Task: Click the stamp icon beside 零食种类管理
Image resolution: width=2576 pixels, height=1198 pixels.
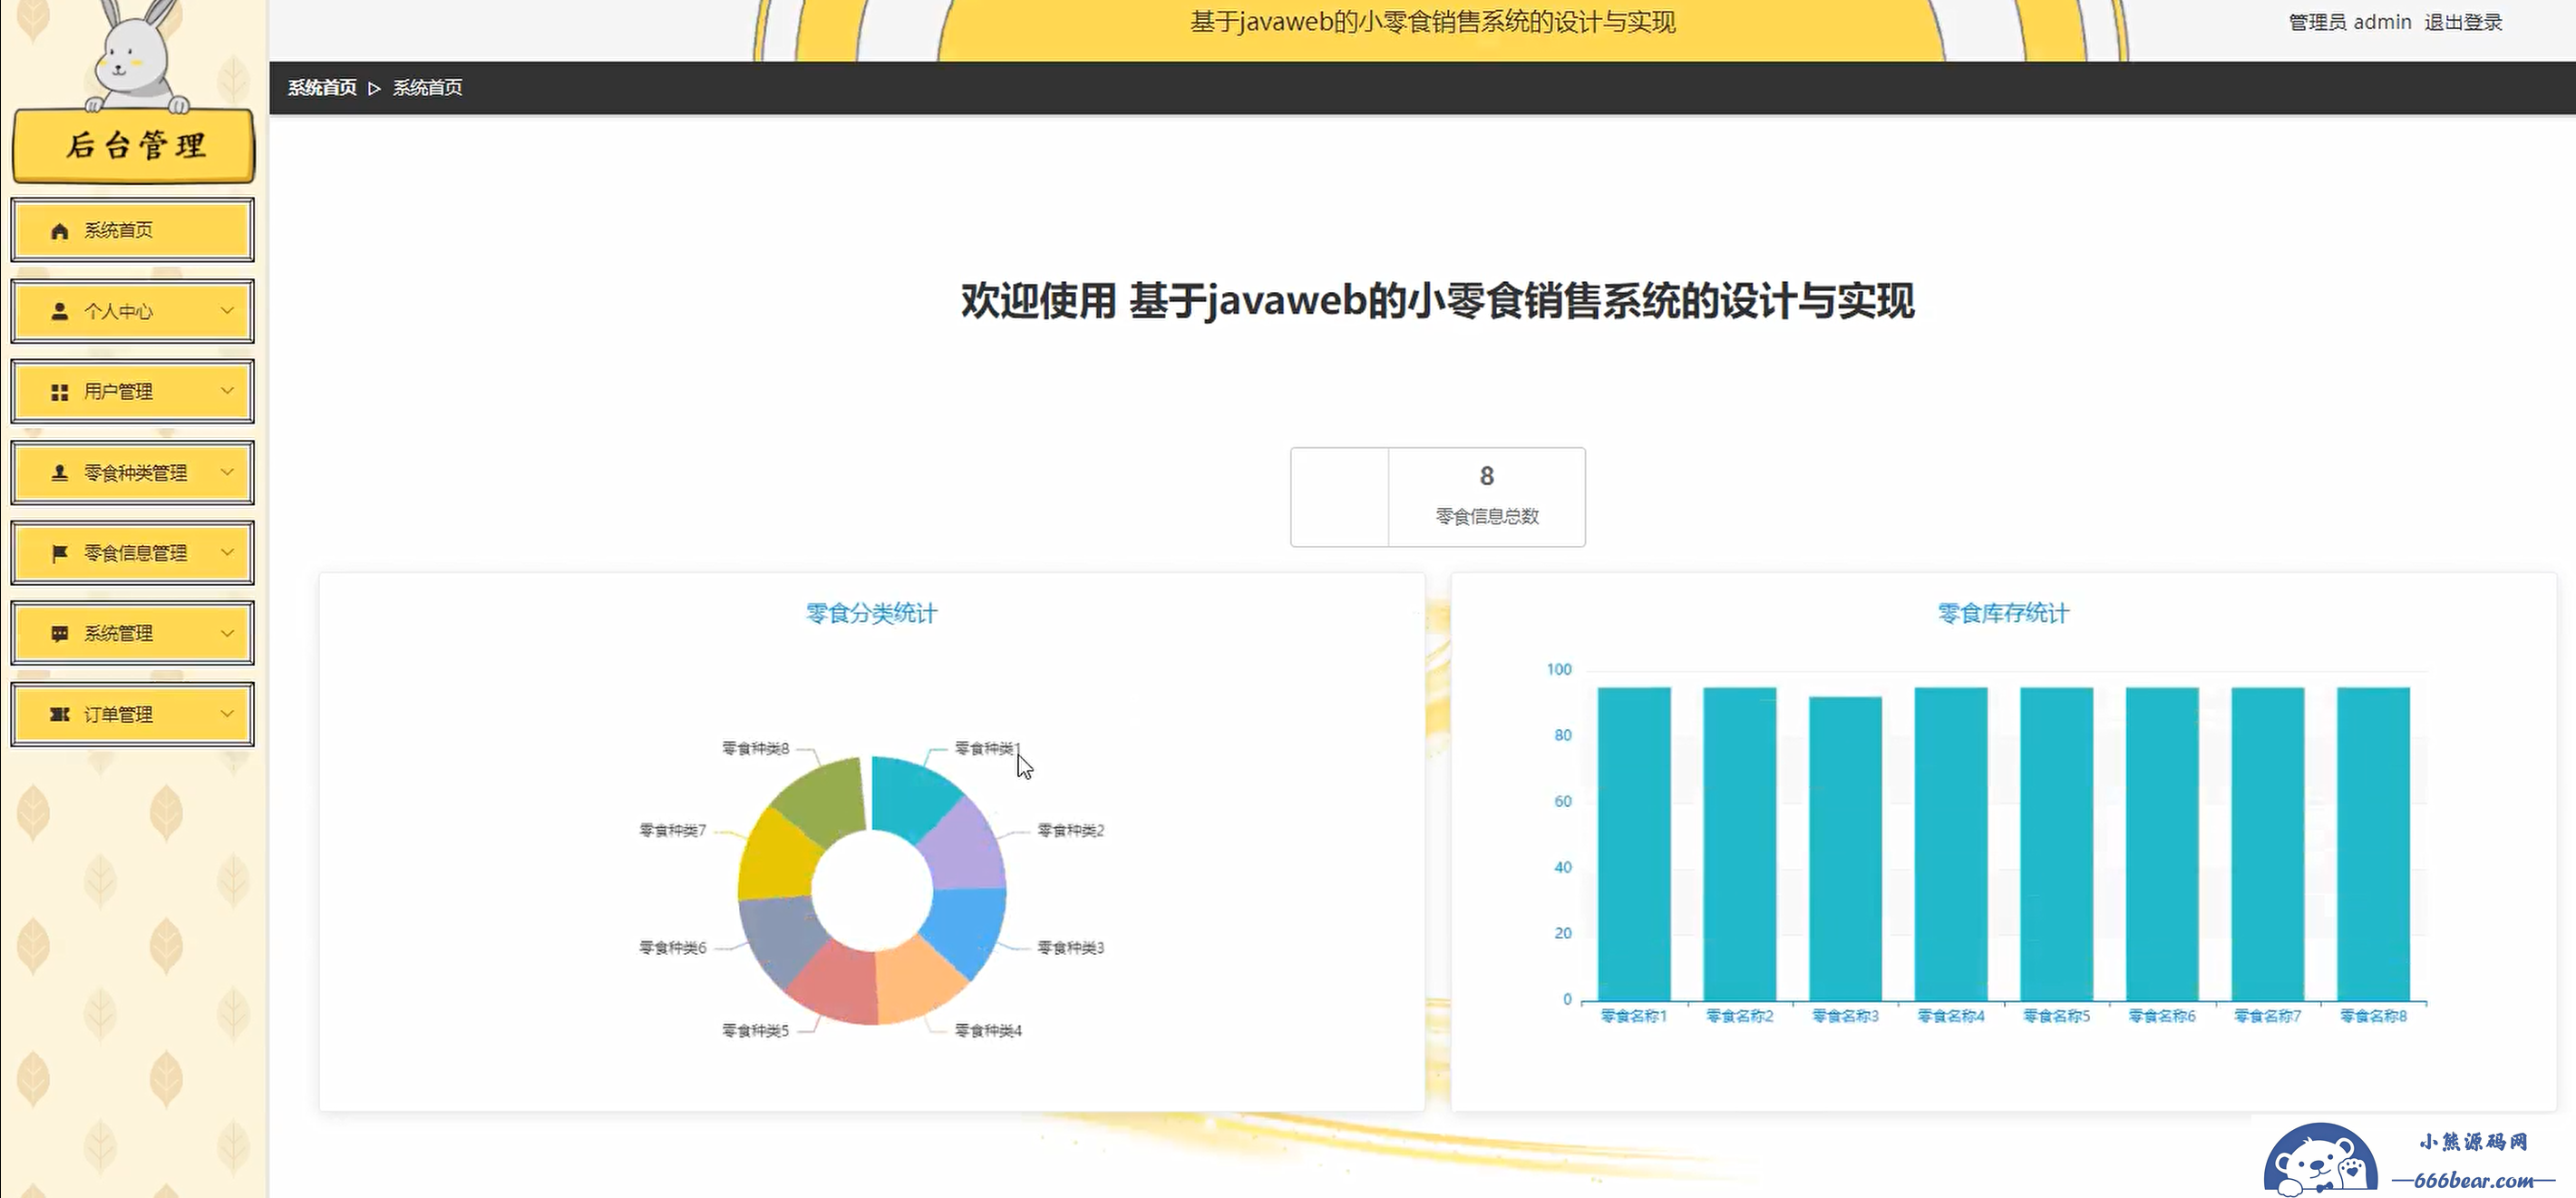Action: click(x=60, y=473)
